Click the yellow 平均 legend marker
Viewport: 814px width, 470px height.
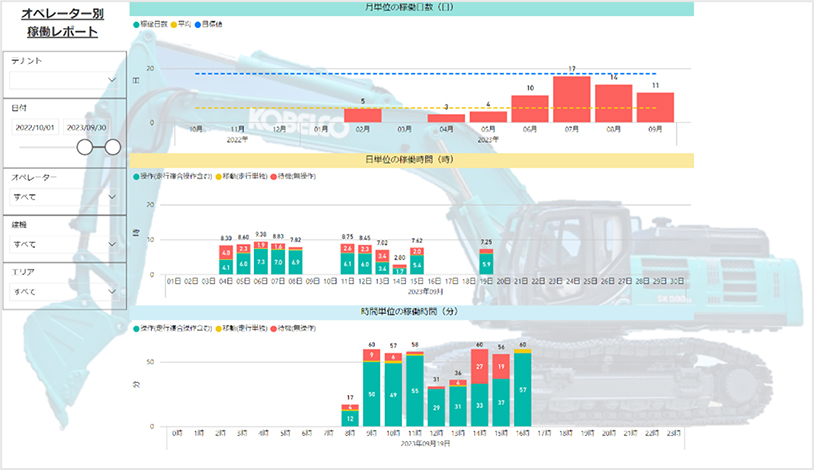click(174, 24)
